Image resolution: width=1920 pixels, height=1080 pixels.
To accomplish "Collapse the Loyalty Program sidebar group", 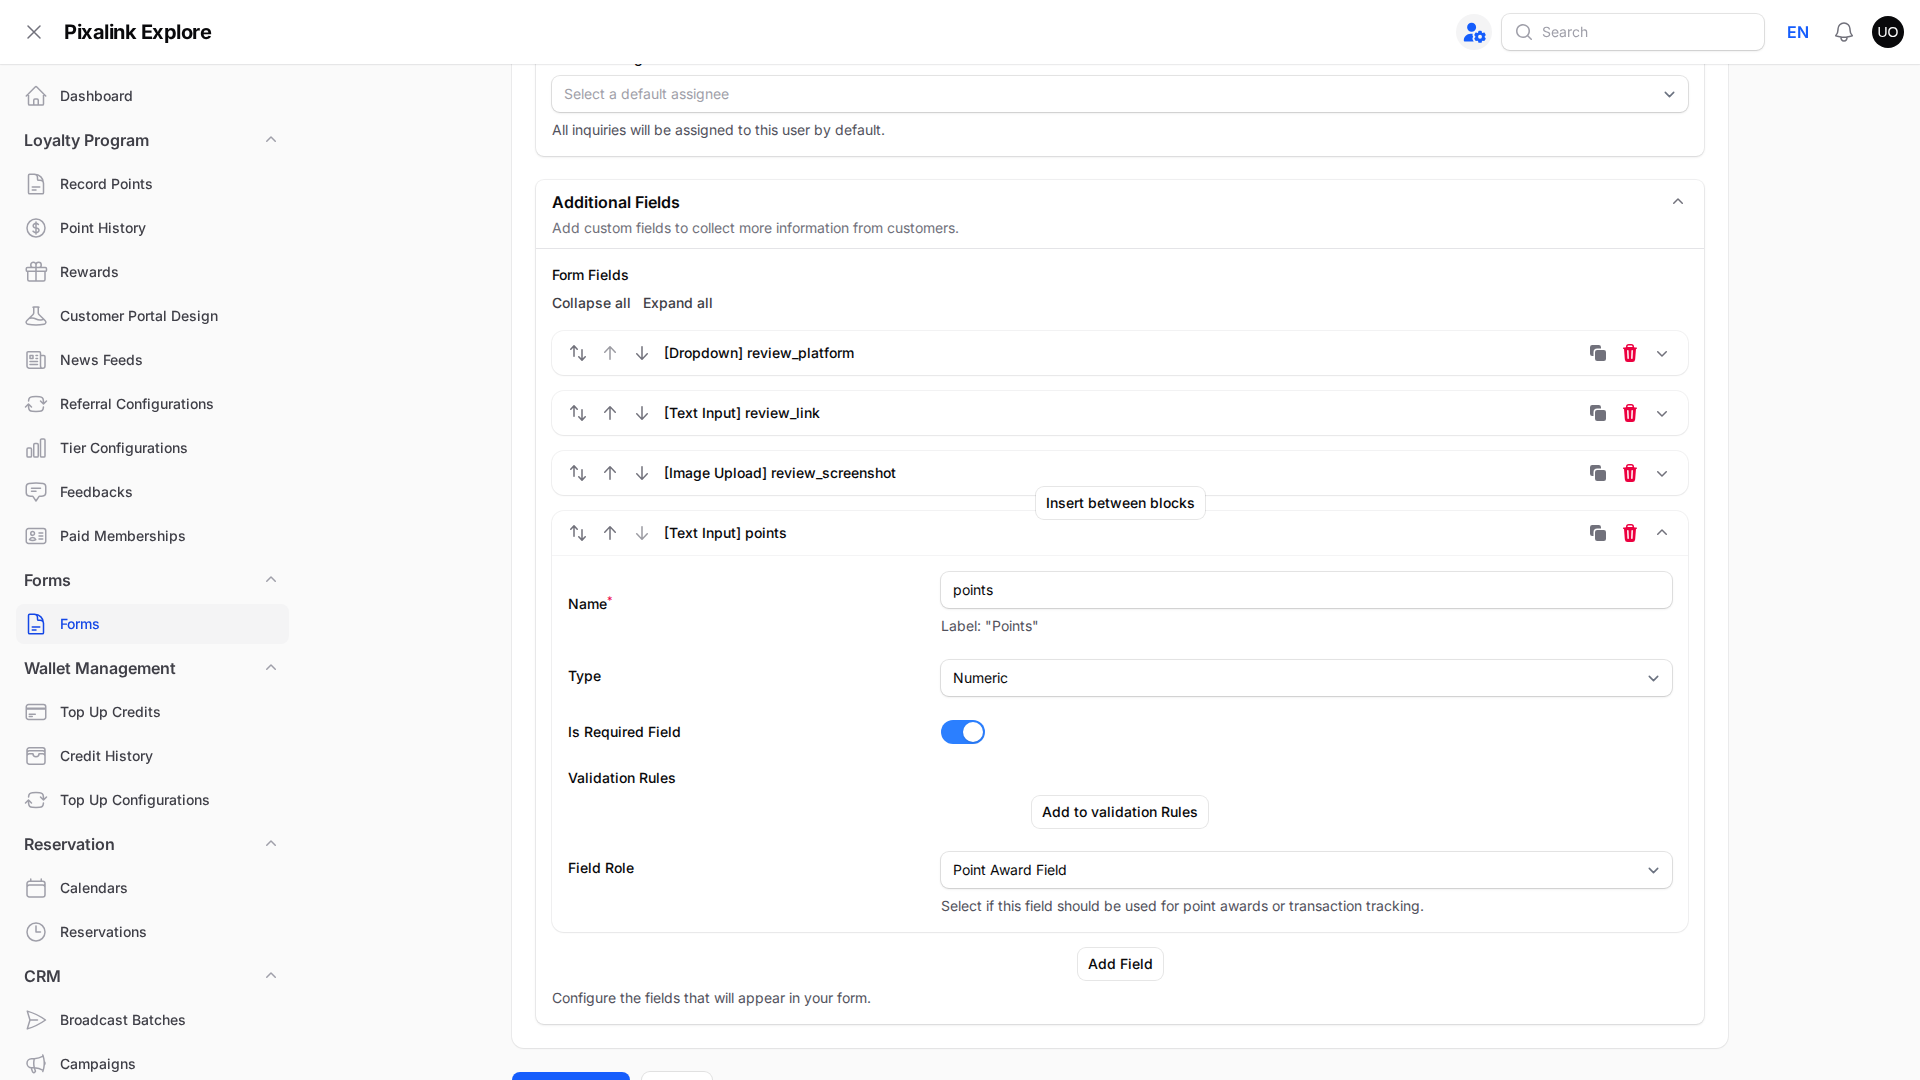I will point(271,140).
